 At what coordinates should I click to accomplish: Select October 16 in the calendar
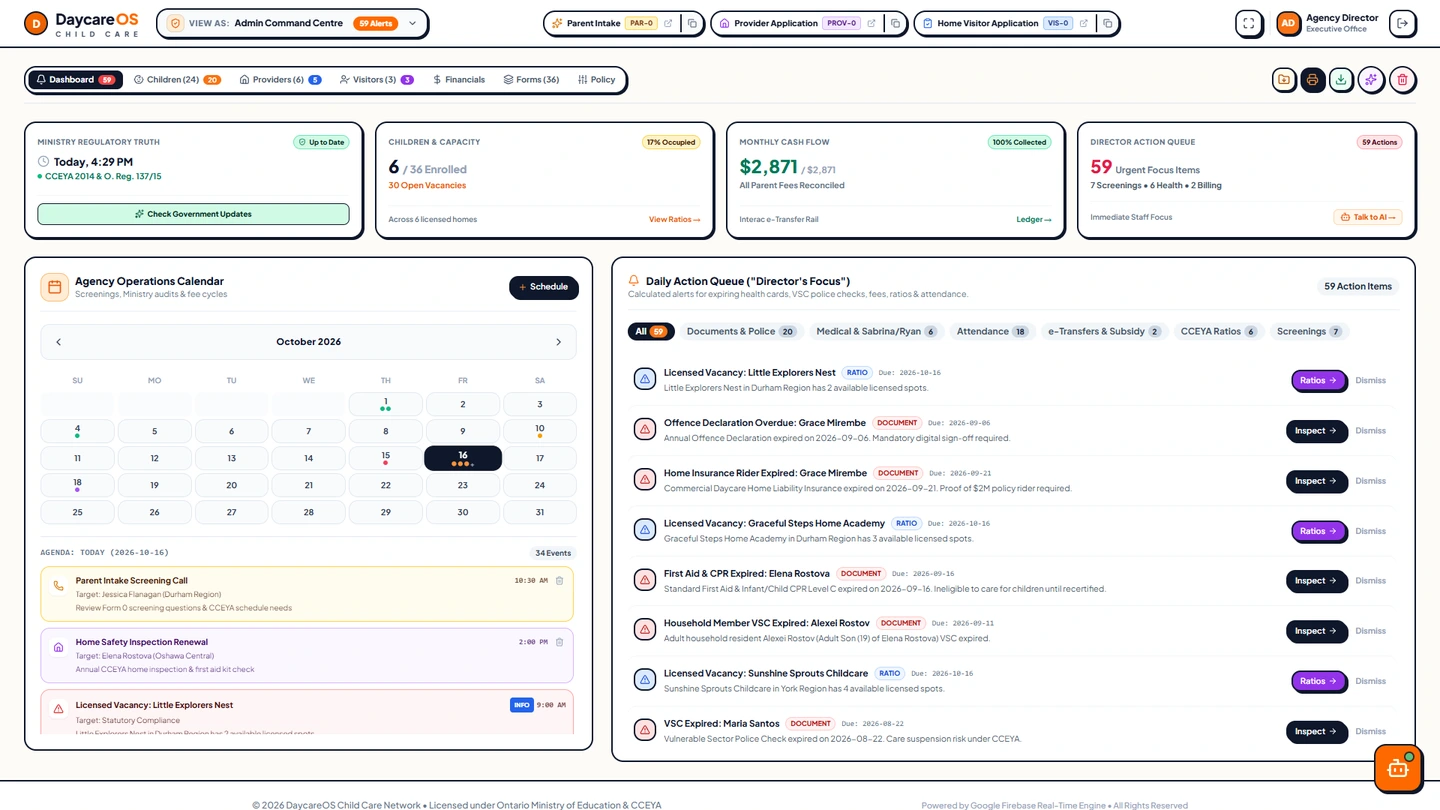(463, 458)
